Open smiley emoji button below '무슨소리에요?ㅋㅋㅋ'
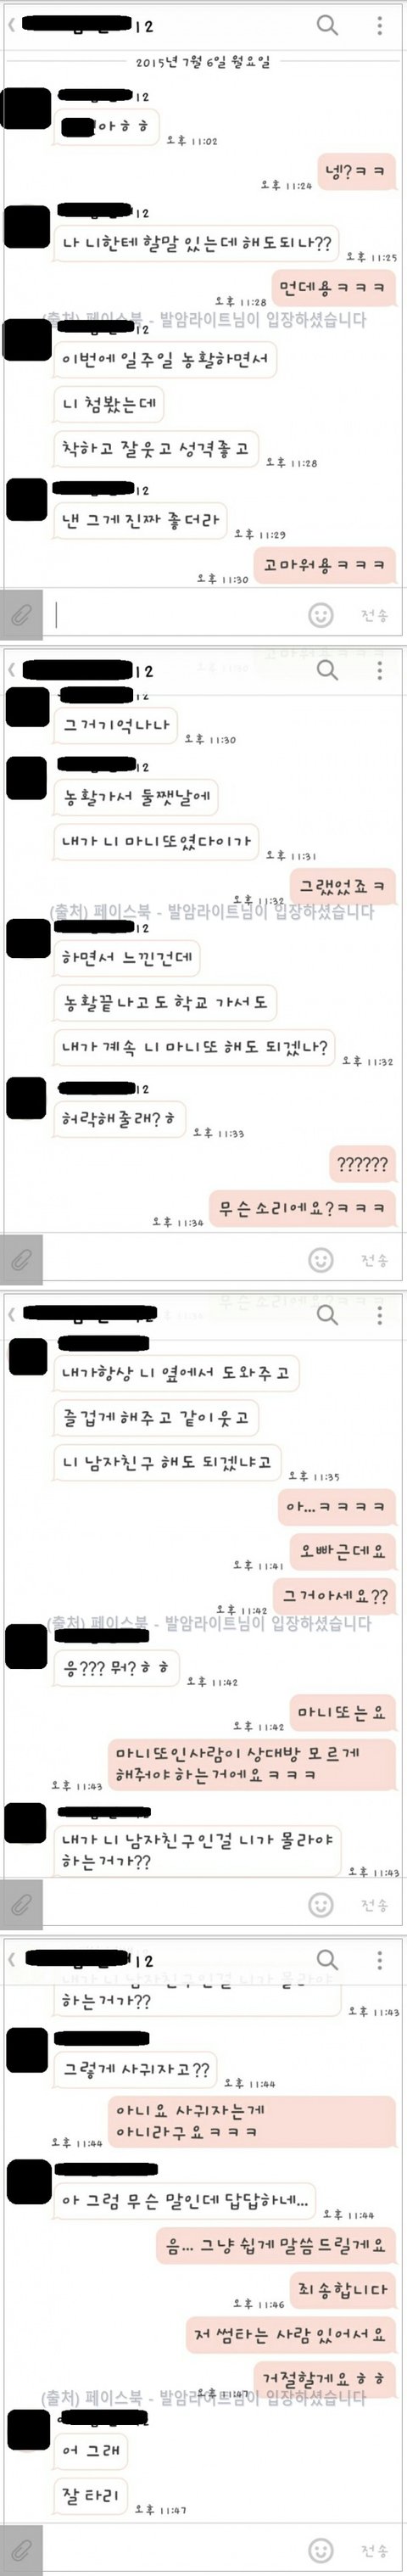The height and width of the screenshot is (2576, 407). click(320, 1259)
